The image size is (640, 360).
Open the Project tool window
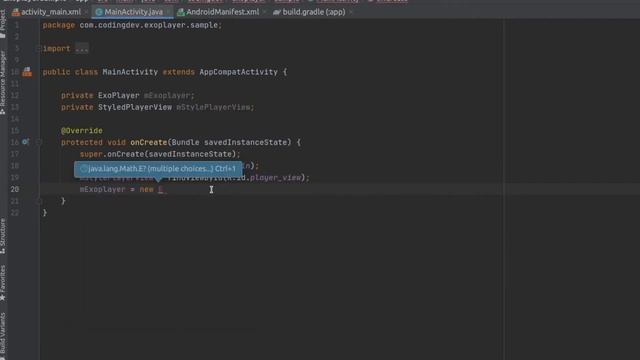coord(3,24)
